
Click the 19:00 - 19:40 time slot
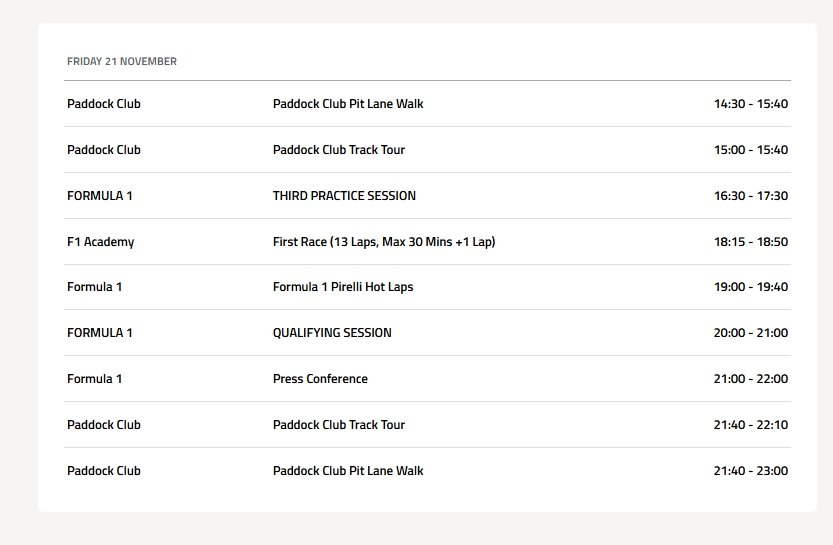(750, 287)
